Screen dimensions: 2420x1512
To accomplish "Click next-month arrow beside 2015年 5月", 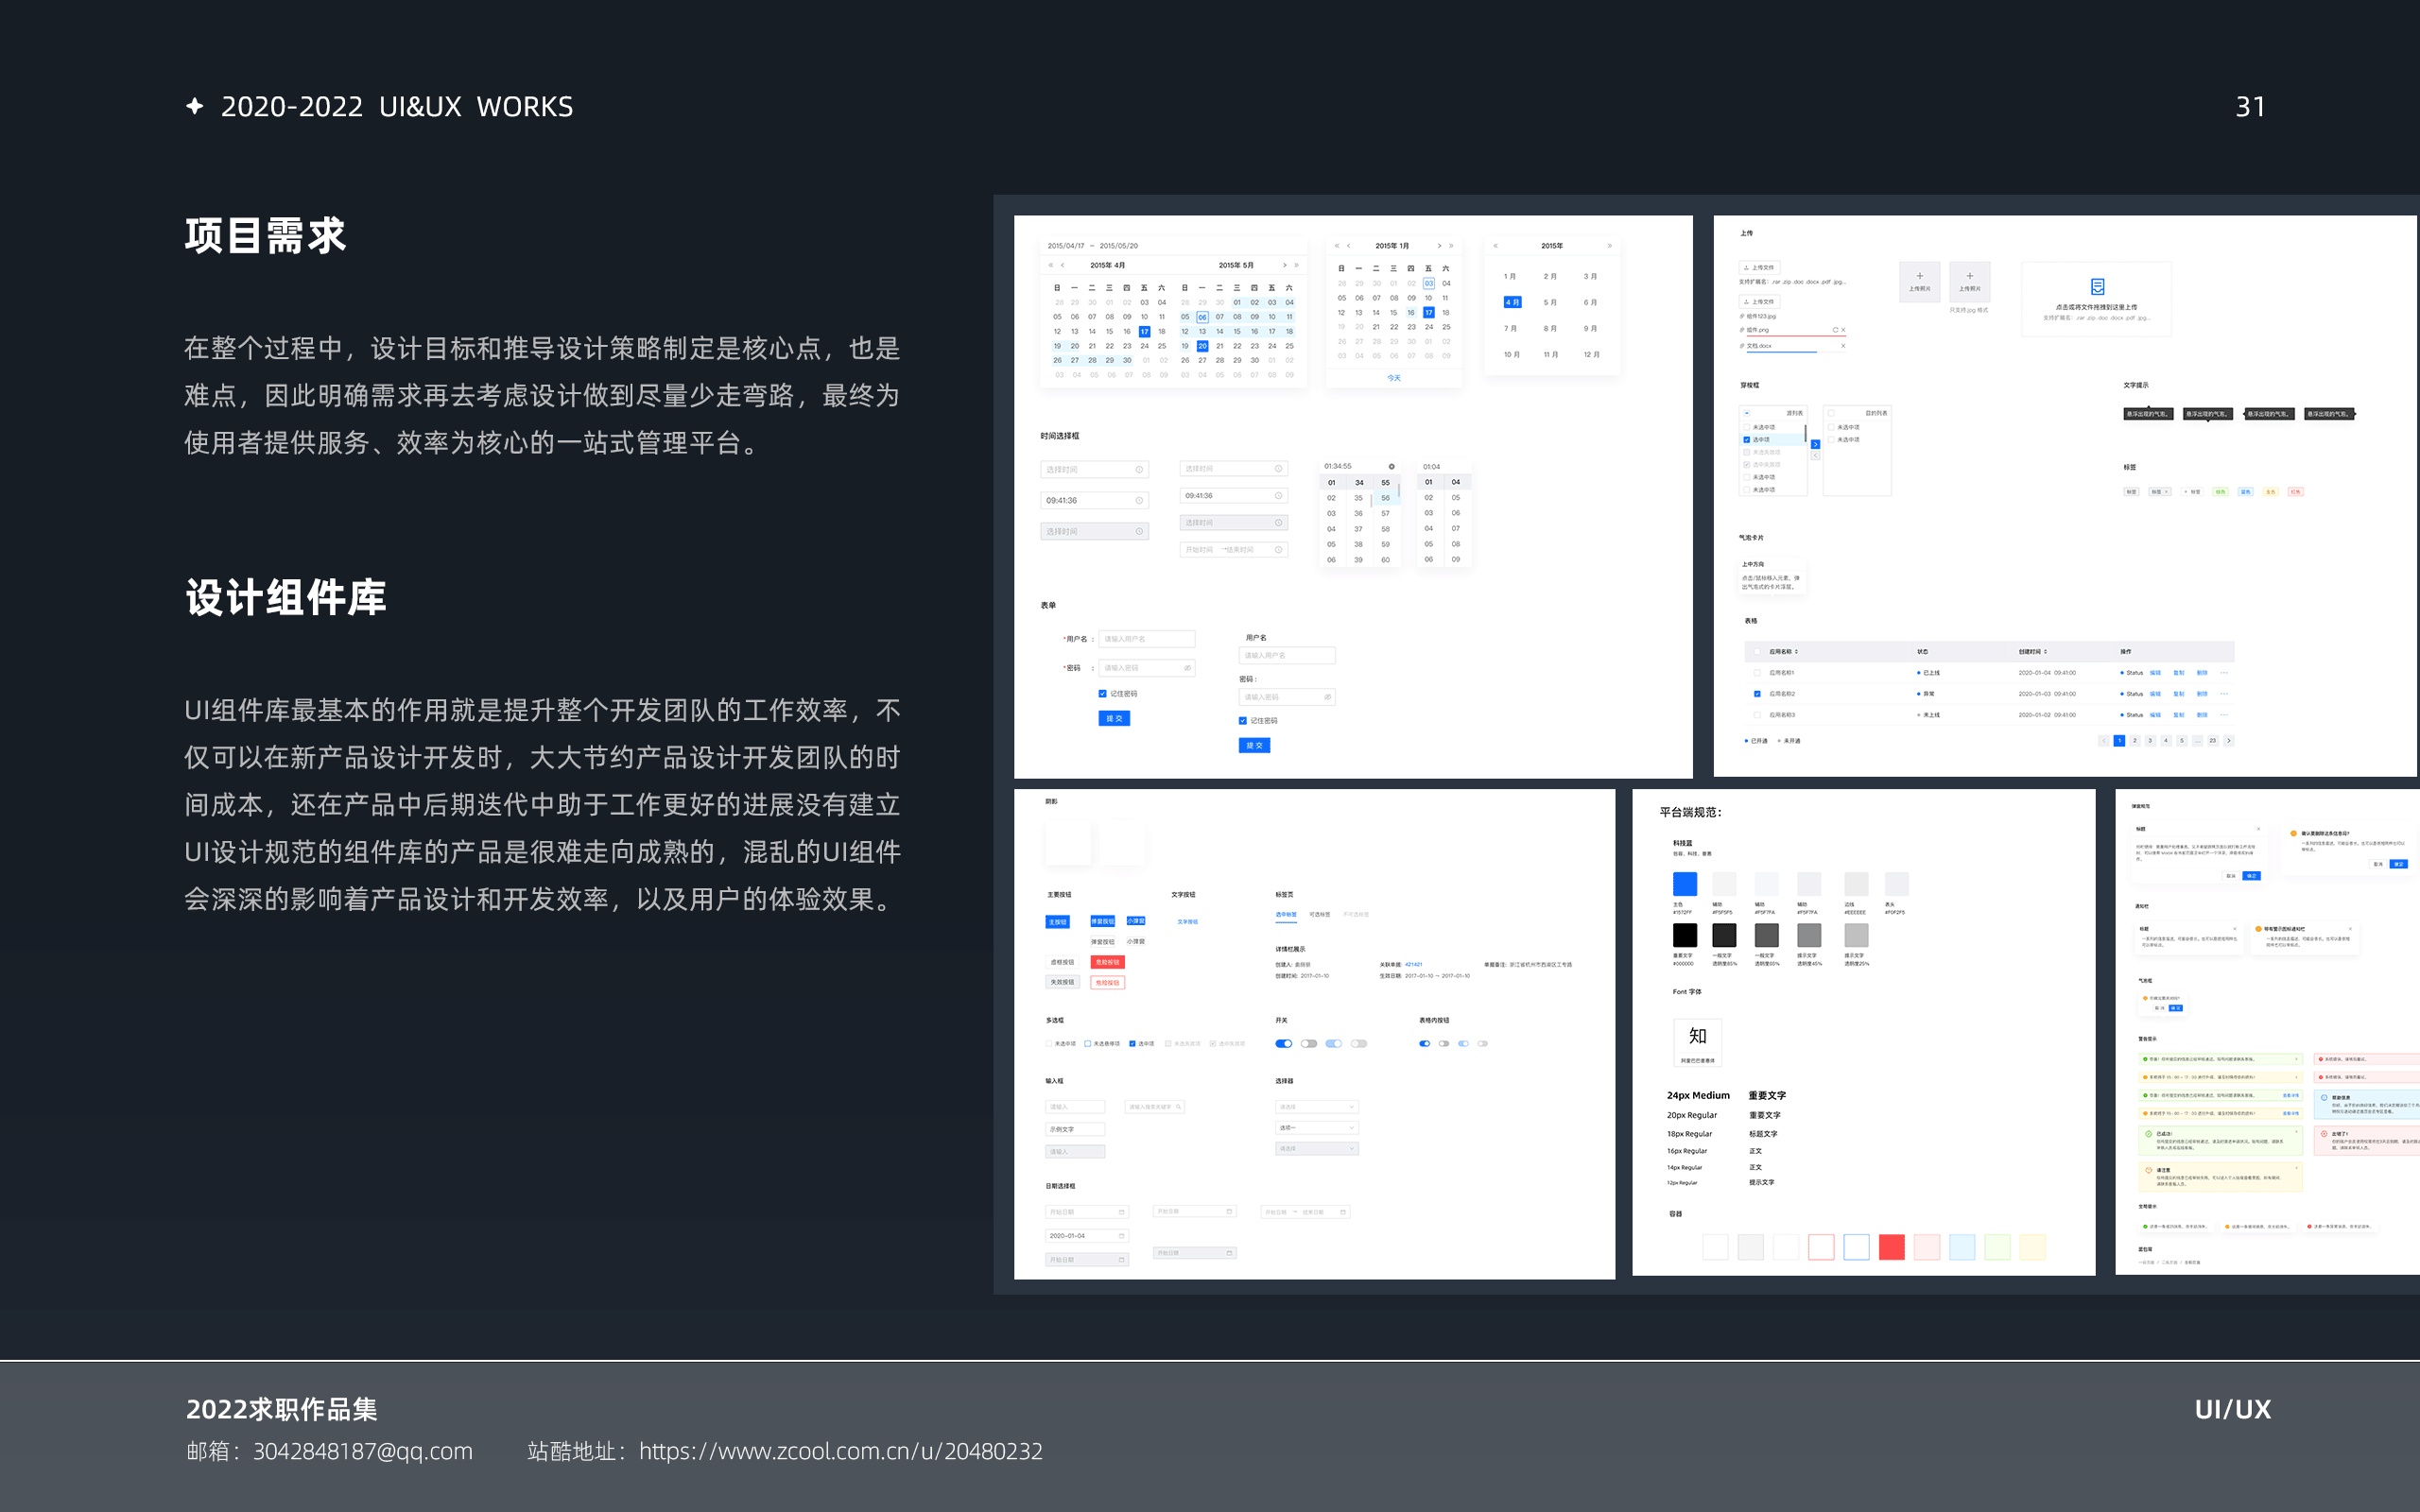I will tap(1284, 266).
